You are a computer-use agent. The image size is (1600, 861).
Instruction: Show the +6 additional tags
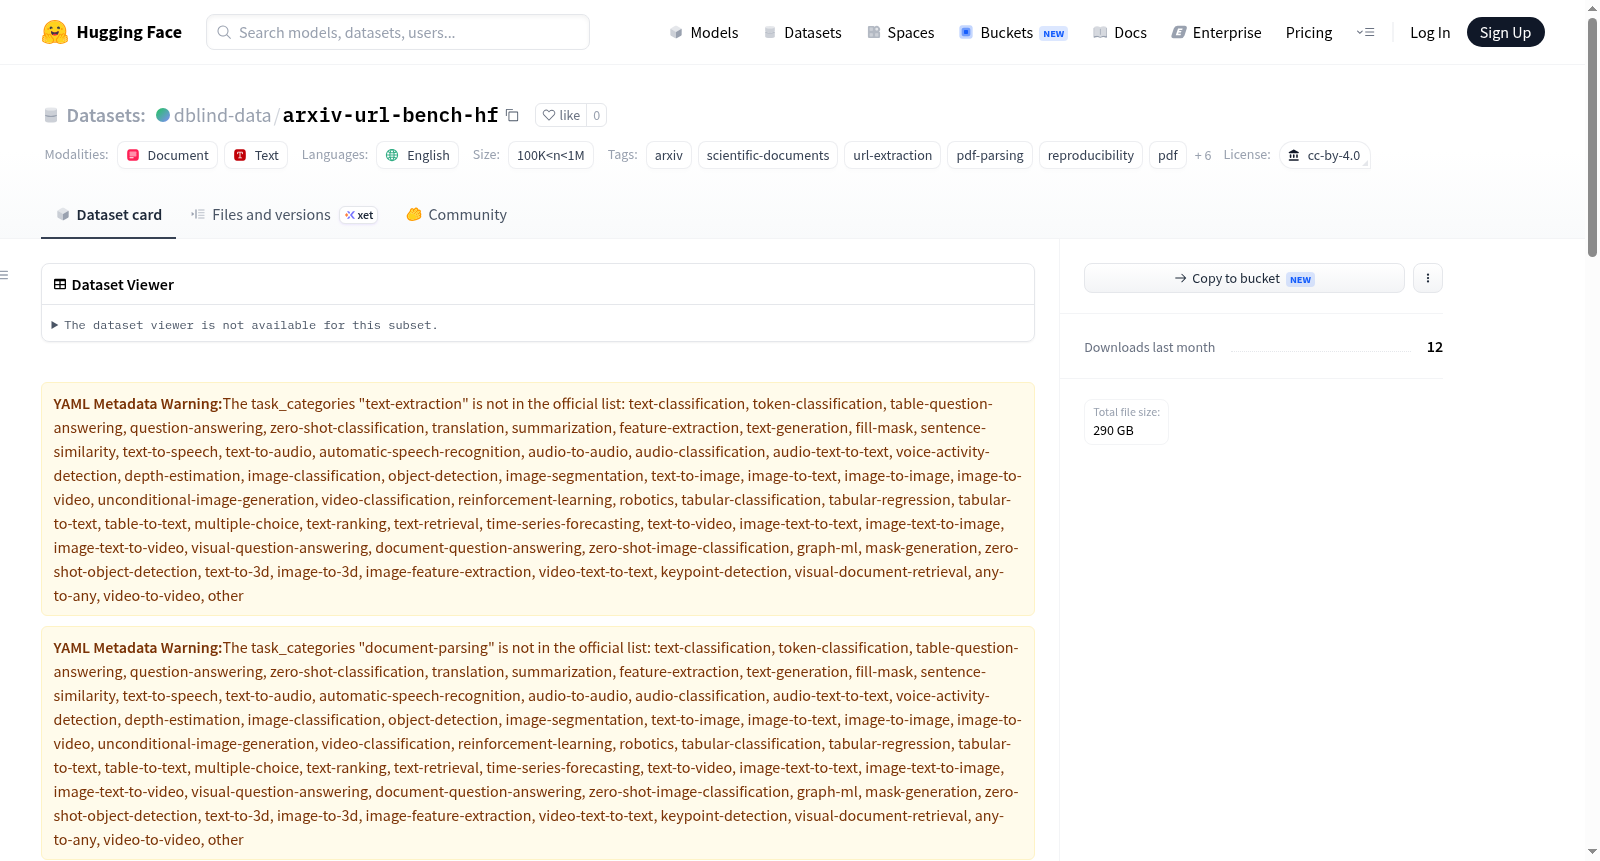[1203, 155]
